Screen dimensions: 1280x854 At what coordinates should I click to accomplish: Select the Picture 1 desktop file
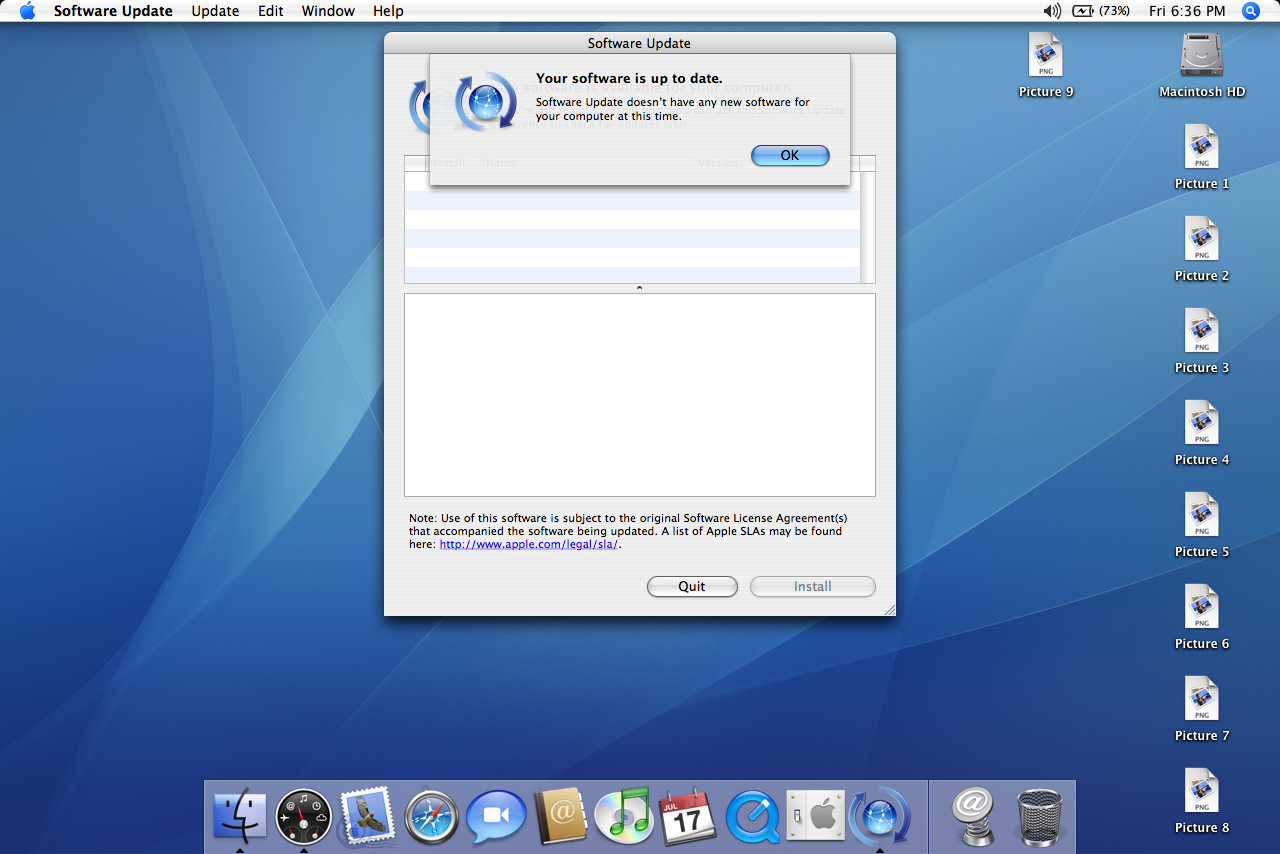(1202, 157)
